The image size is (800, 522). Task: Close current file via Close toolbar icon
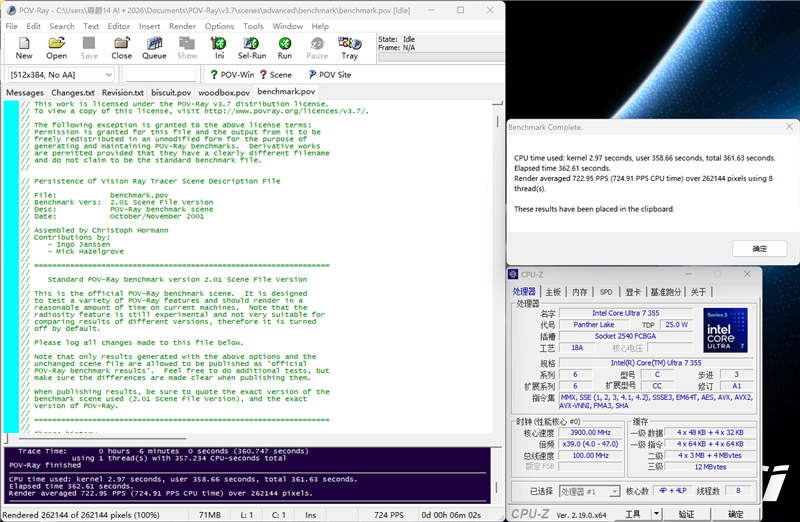coord(121,47)
